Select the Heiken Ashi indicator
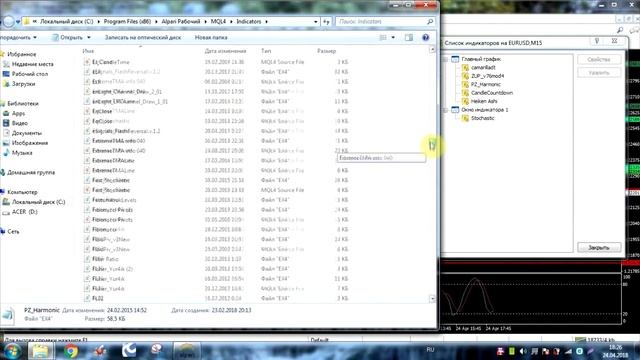 [484, 101]
